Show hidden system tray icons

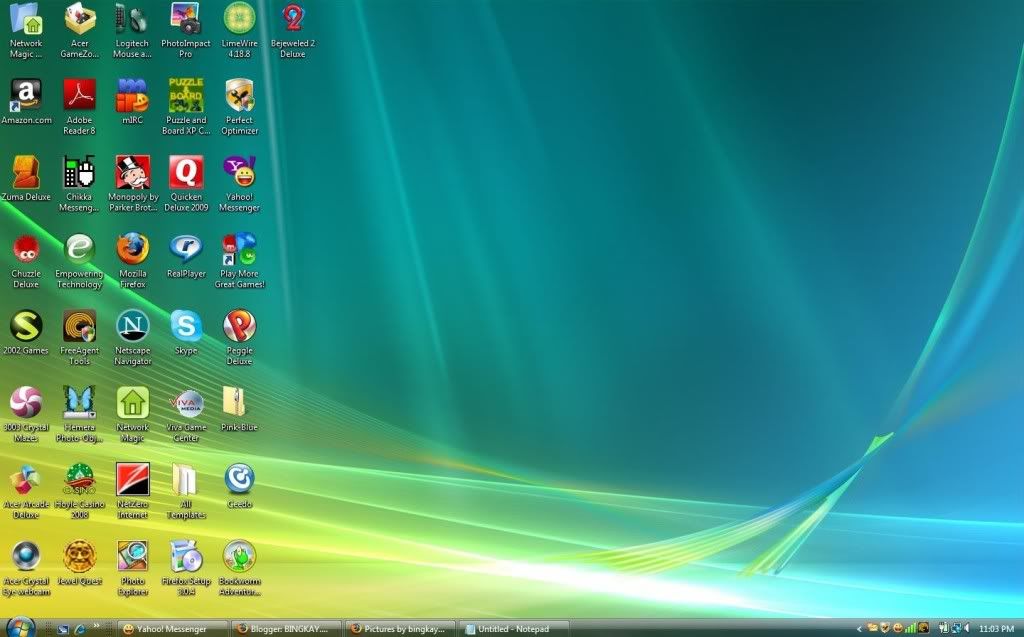(859, 629)
